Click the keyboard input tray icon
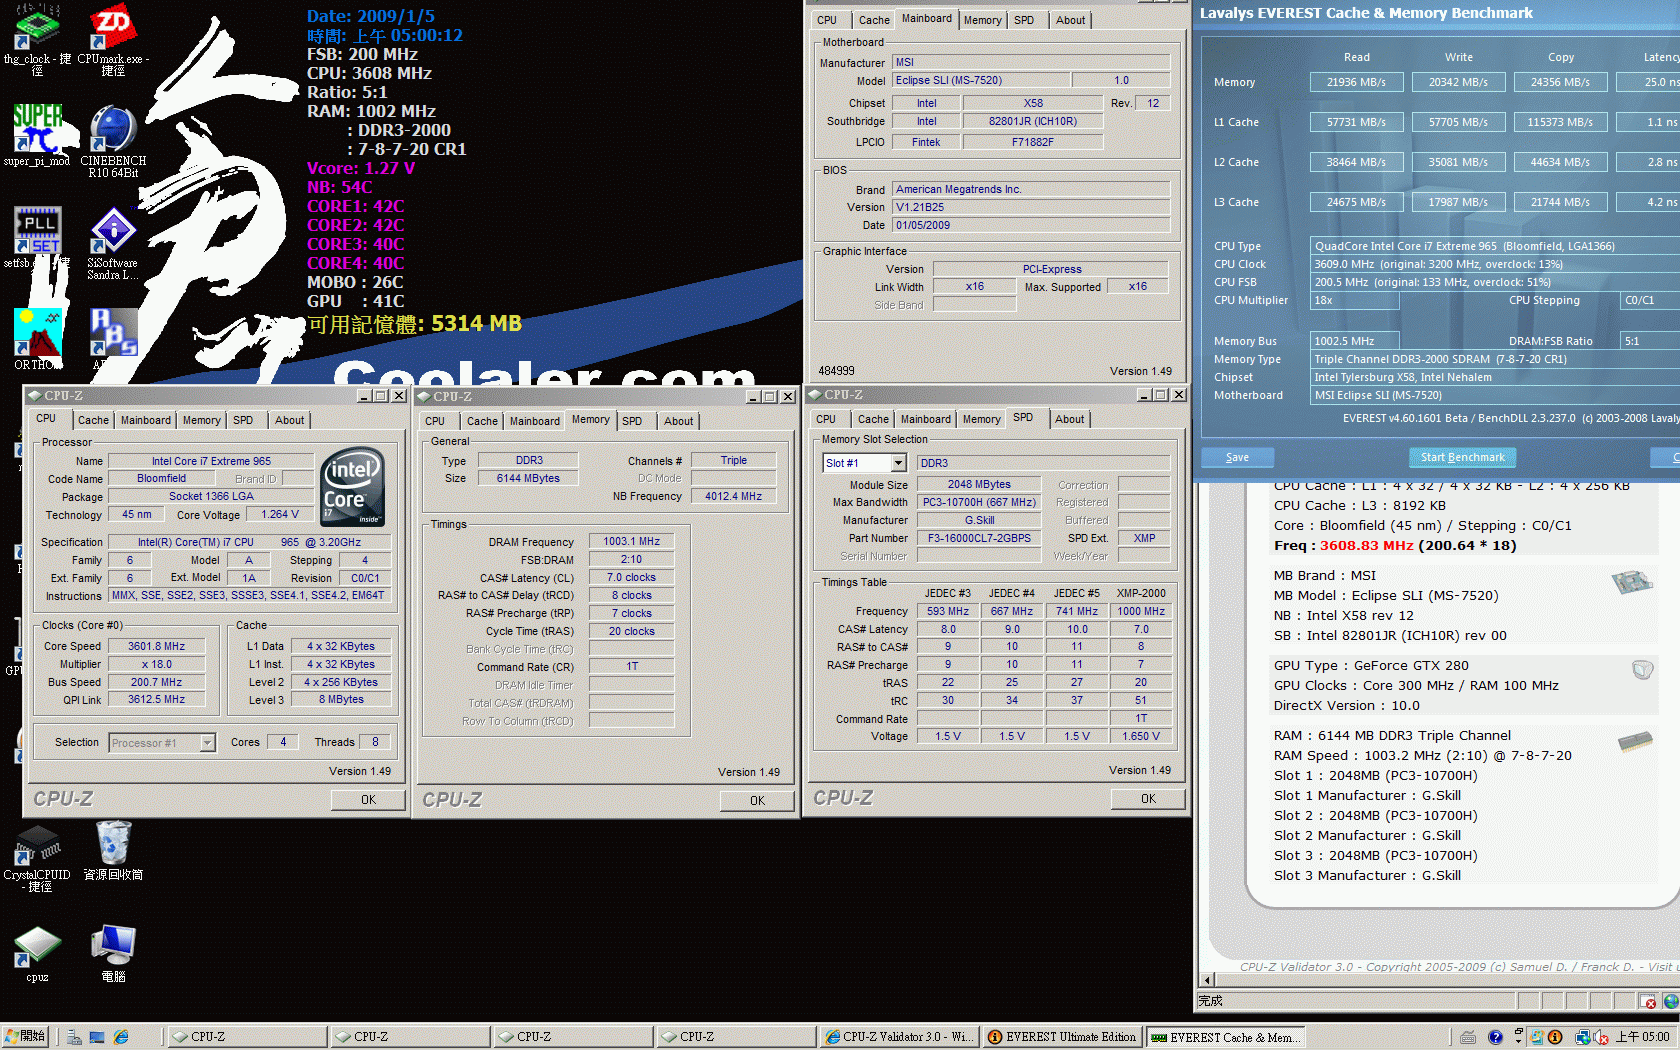1680x1050 pixels. tap(1467, 1037)
